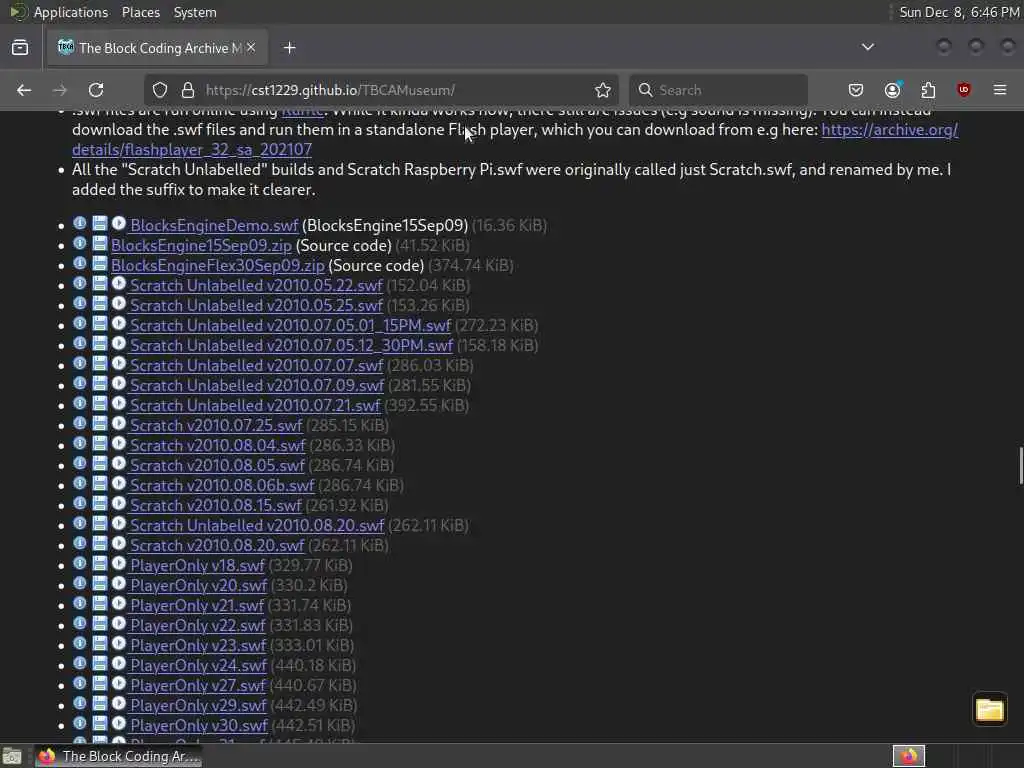Viewport: 1024px width, 768px height.
Task: Show site security lock information
Action: pos(188,90)
